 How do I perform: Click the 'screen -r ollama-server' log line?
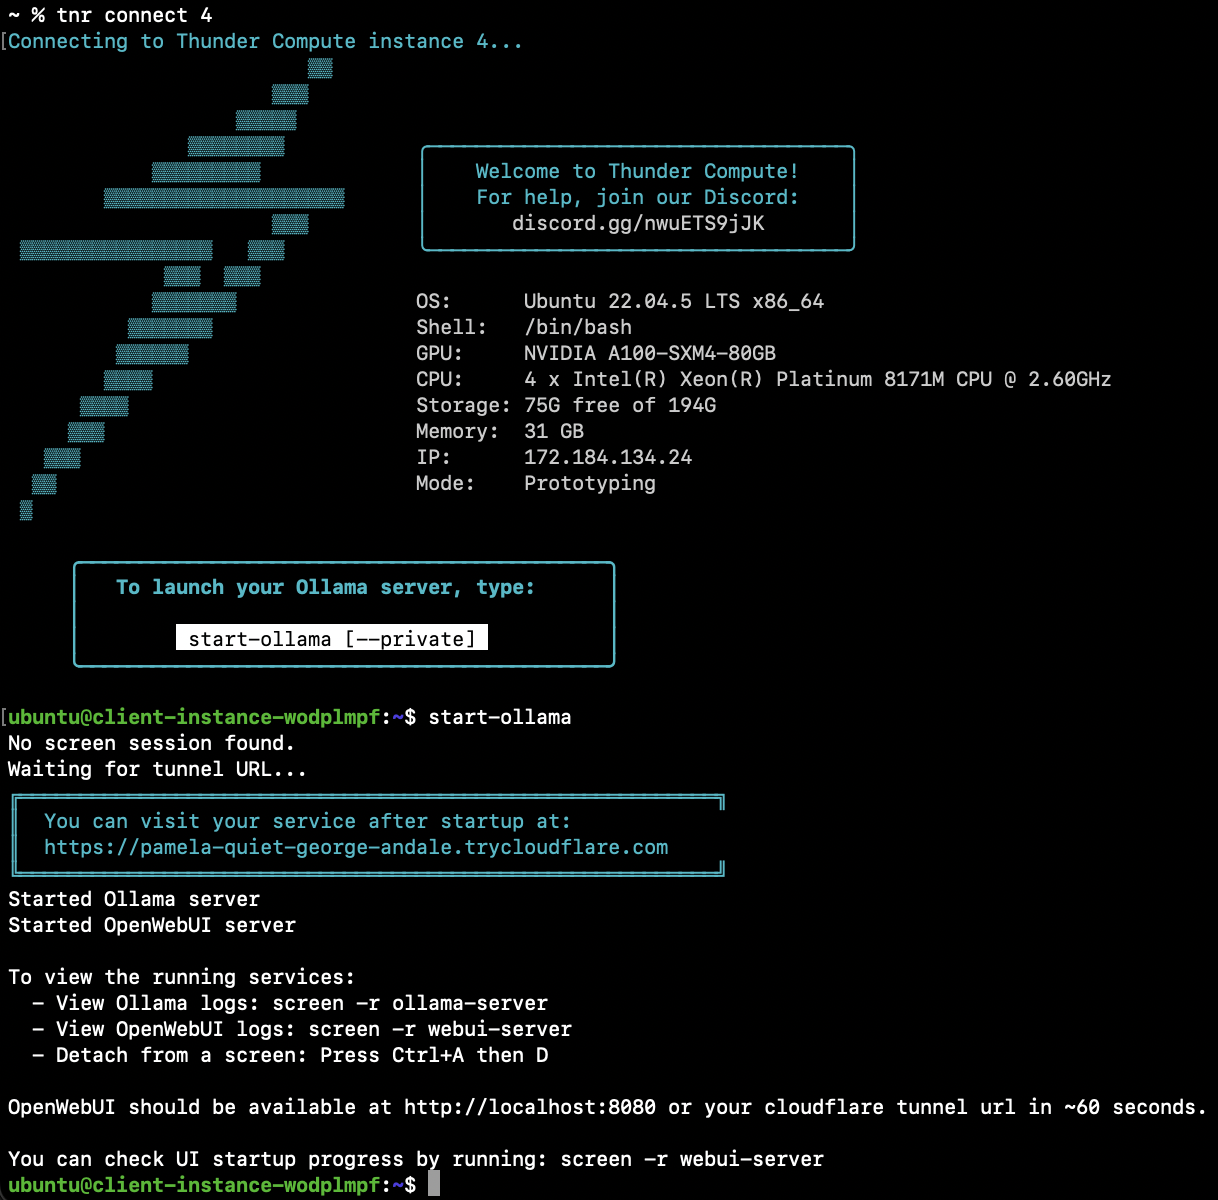click(290, 1003)
